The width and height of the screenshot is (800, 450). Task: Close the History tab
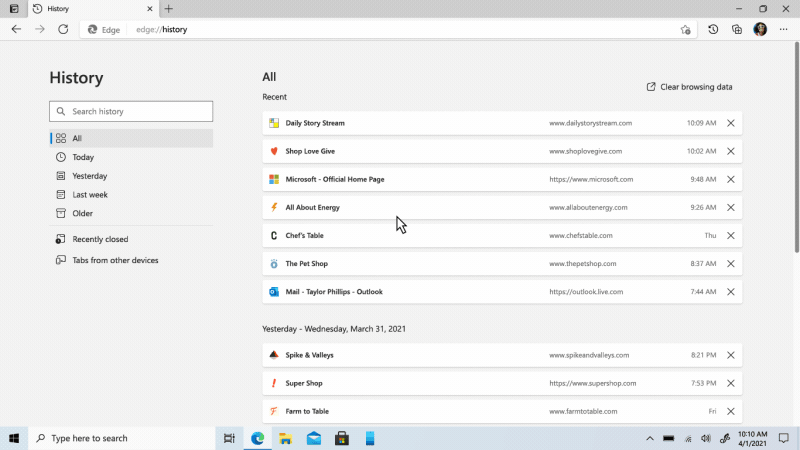pos(149,9)
